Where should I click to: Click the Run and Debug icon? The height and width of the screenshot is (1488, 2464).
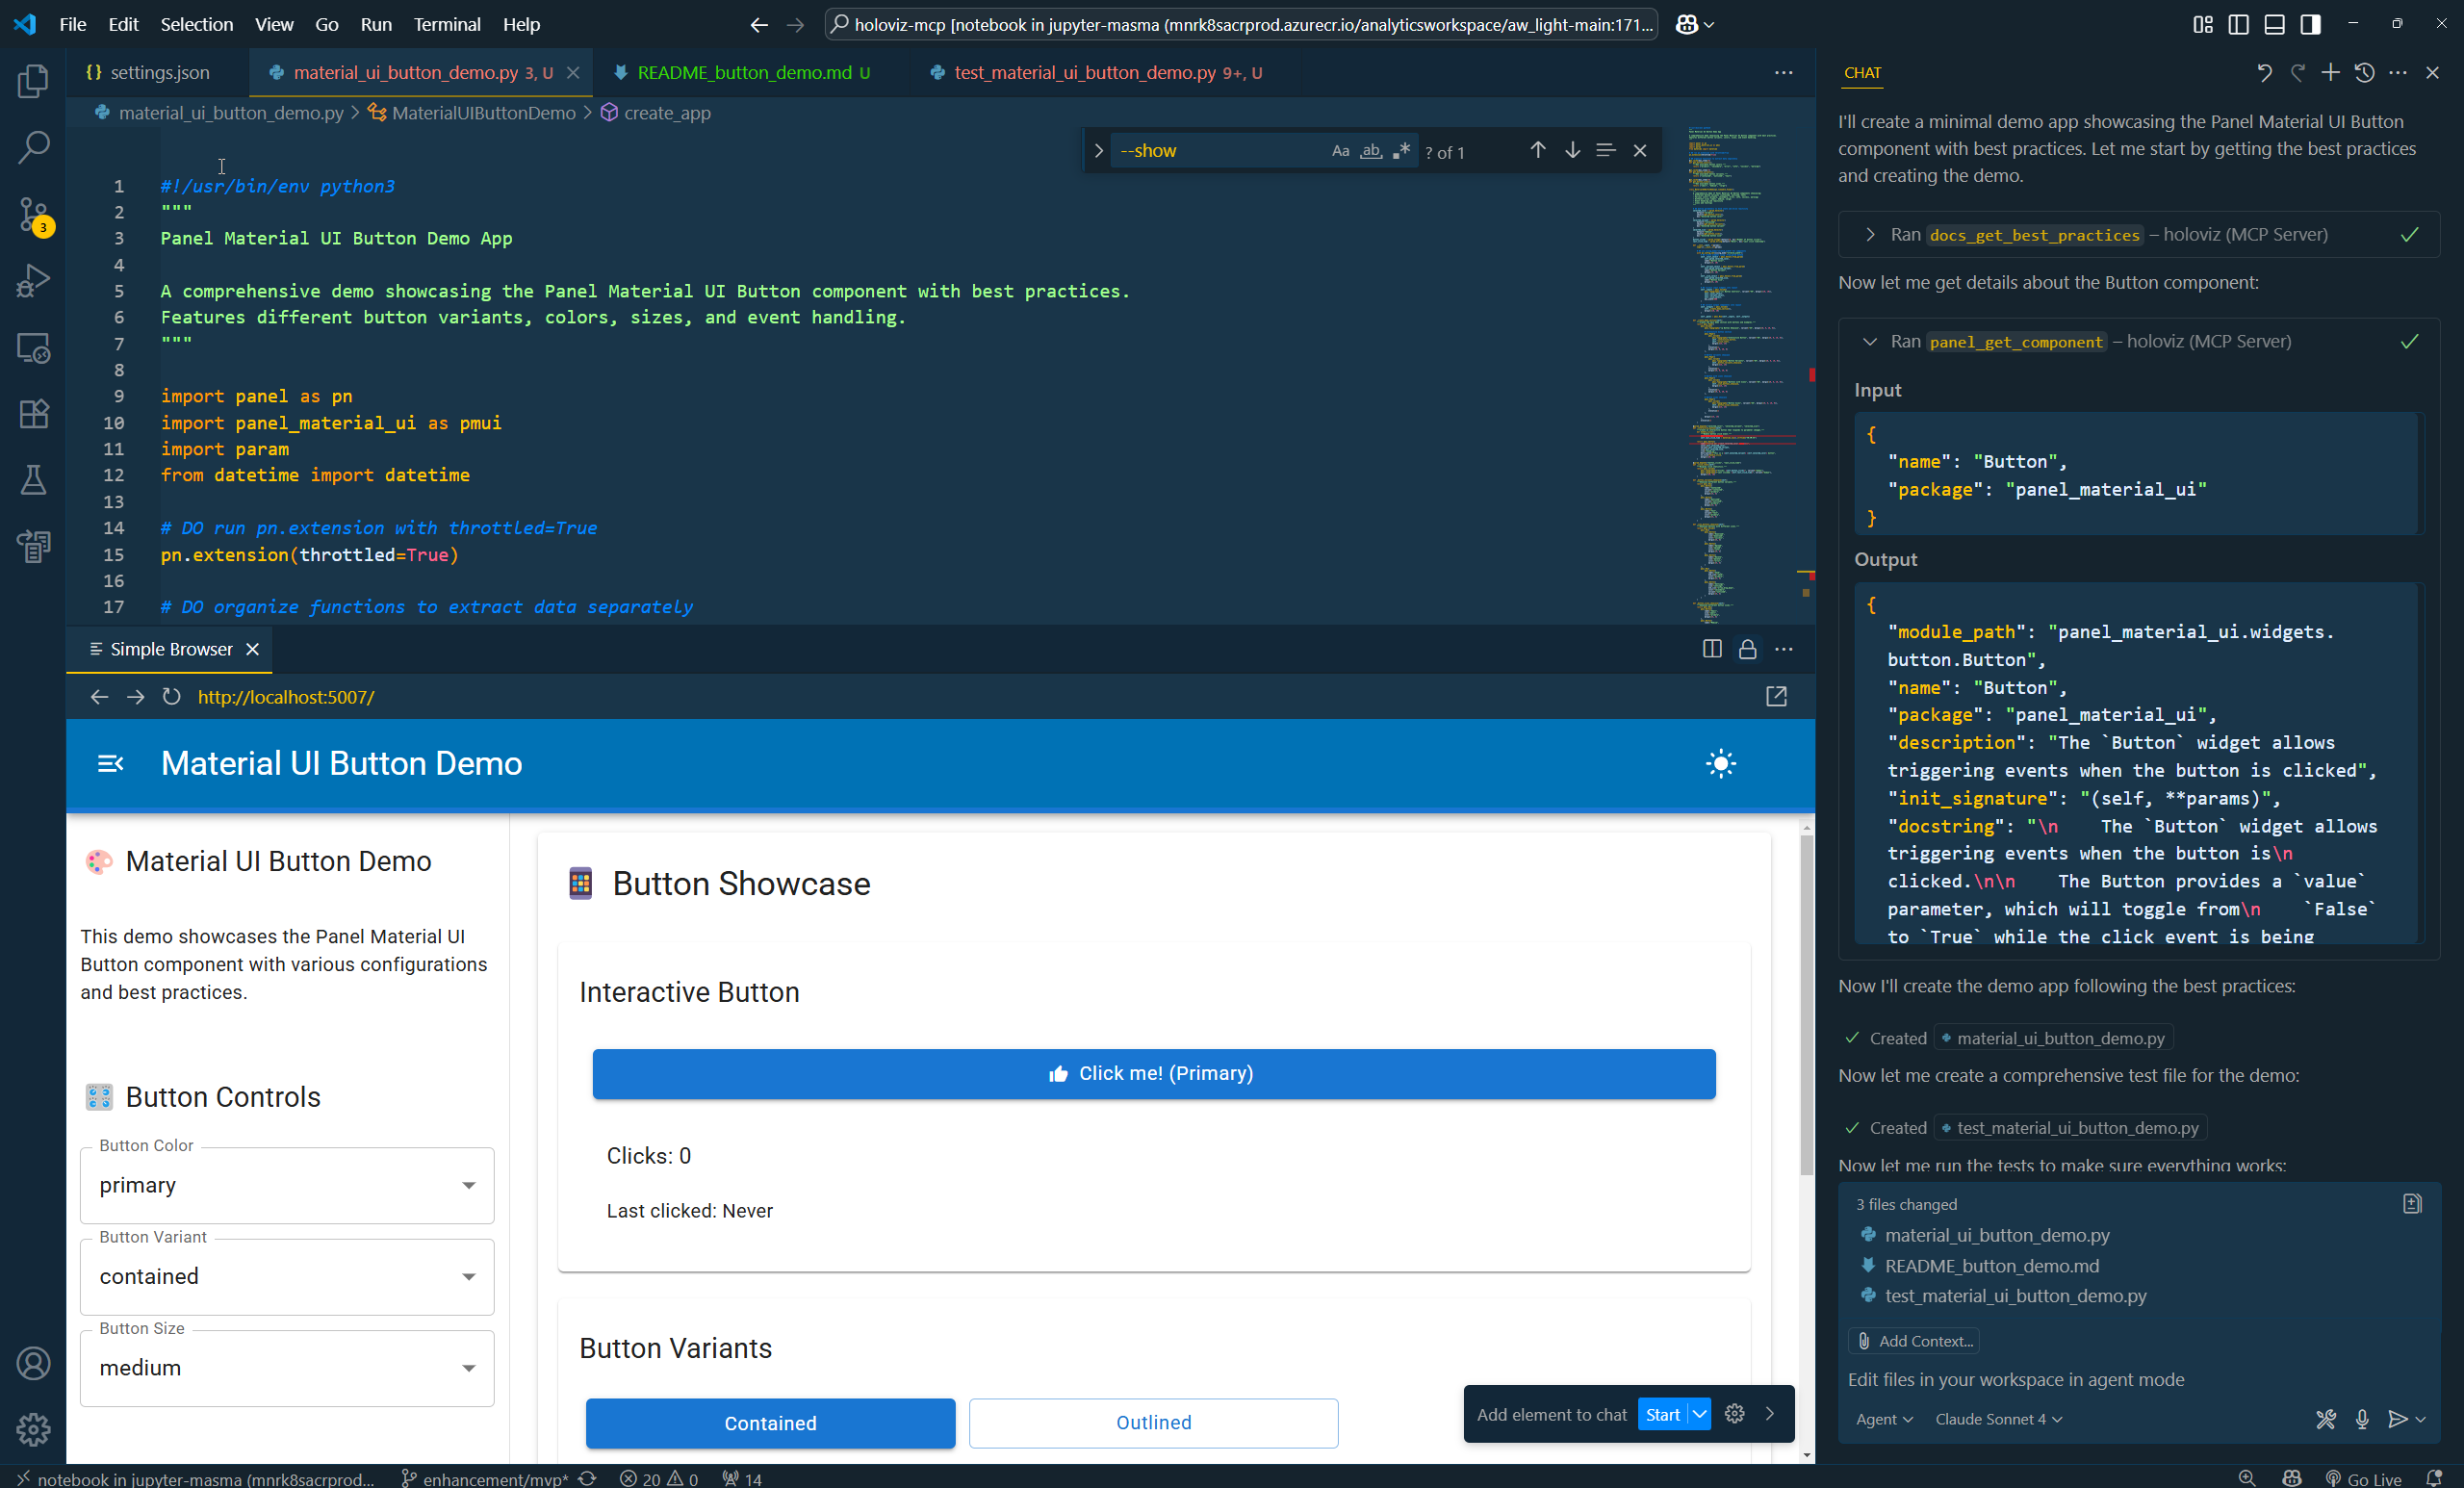point(33,281)
